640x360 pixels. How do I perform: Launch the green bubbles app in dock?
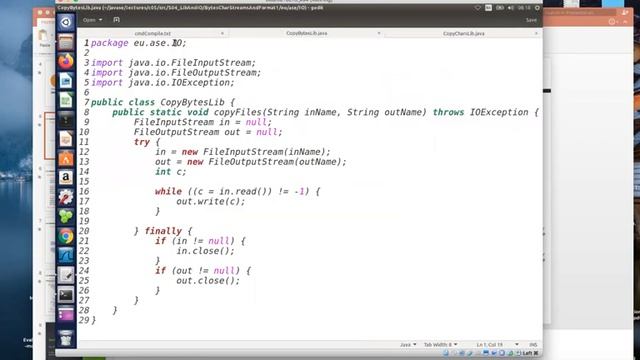tap(66, 217)
